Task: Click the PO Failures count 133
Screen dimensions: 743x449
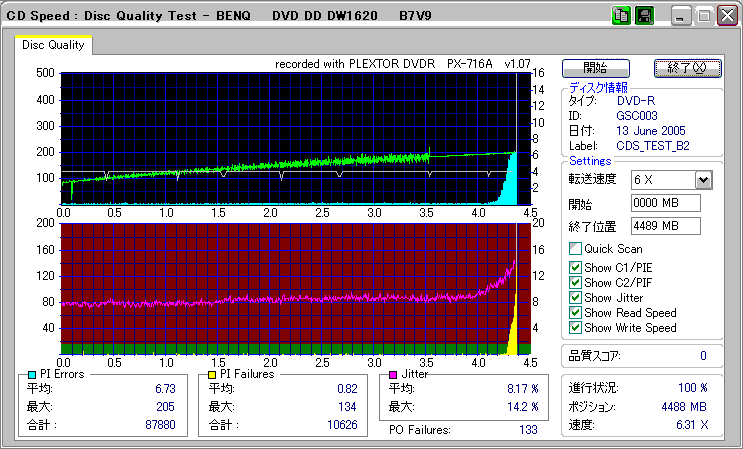Action: [528, 430]
